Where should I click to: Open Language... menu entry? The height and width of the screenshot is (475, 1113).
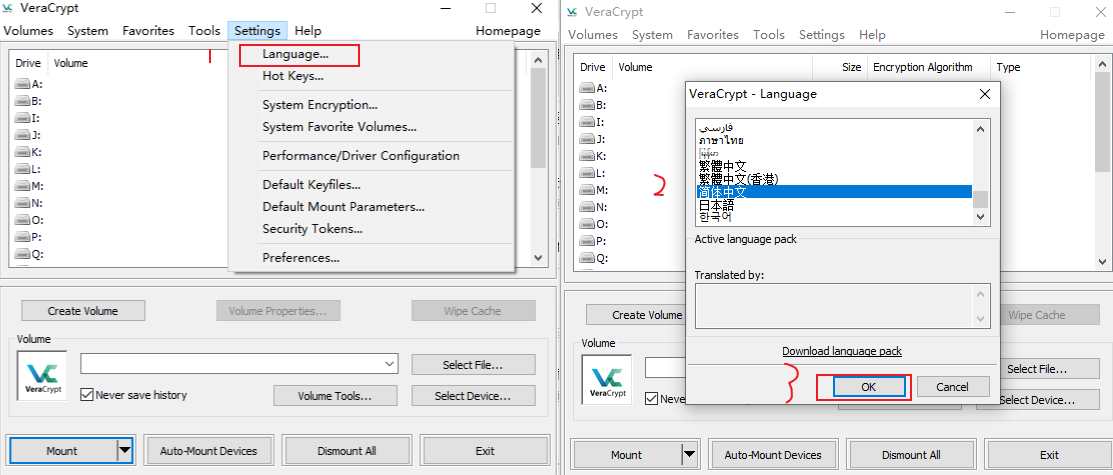point(295,54)
